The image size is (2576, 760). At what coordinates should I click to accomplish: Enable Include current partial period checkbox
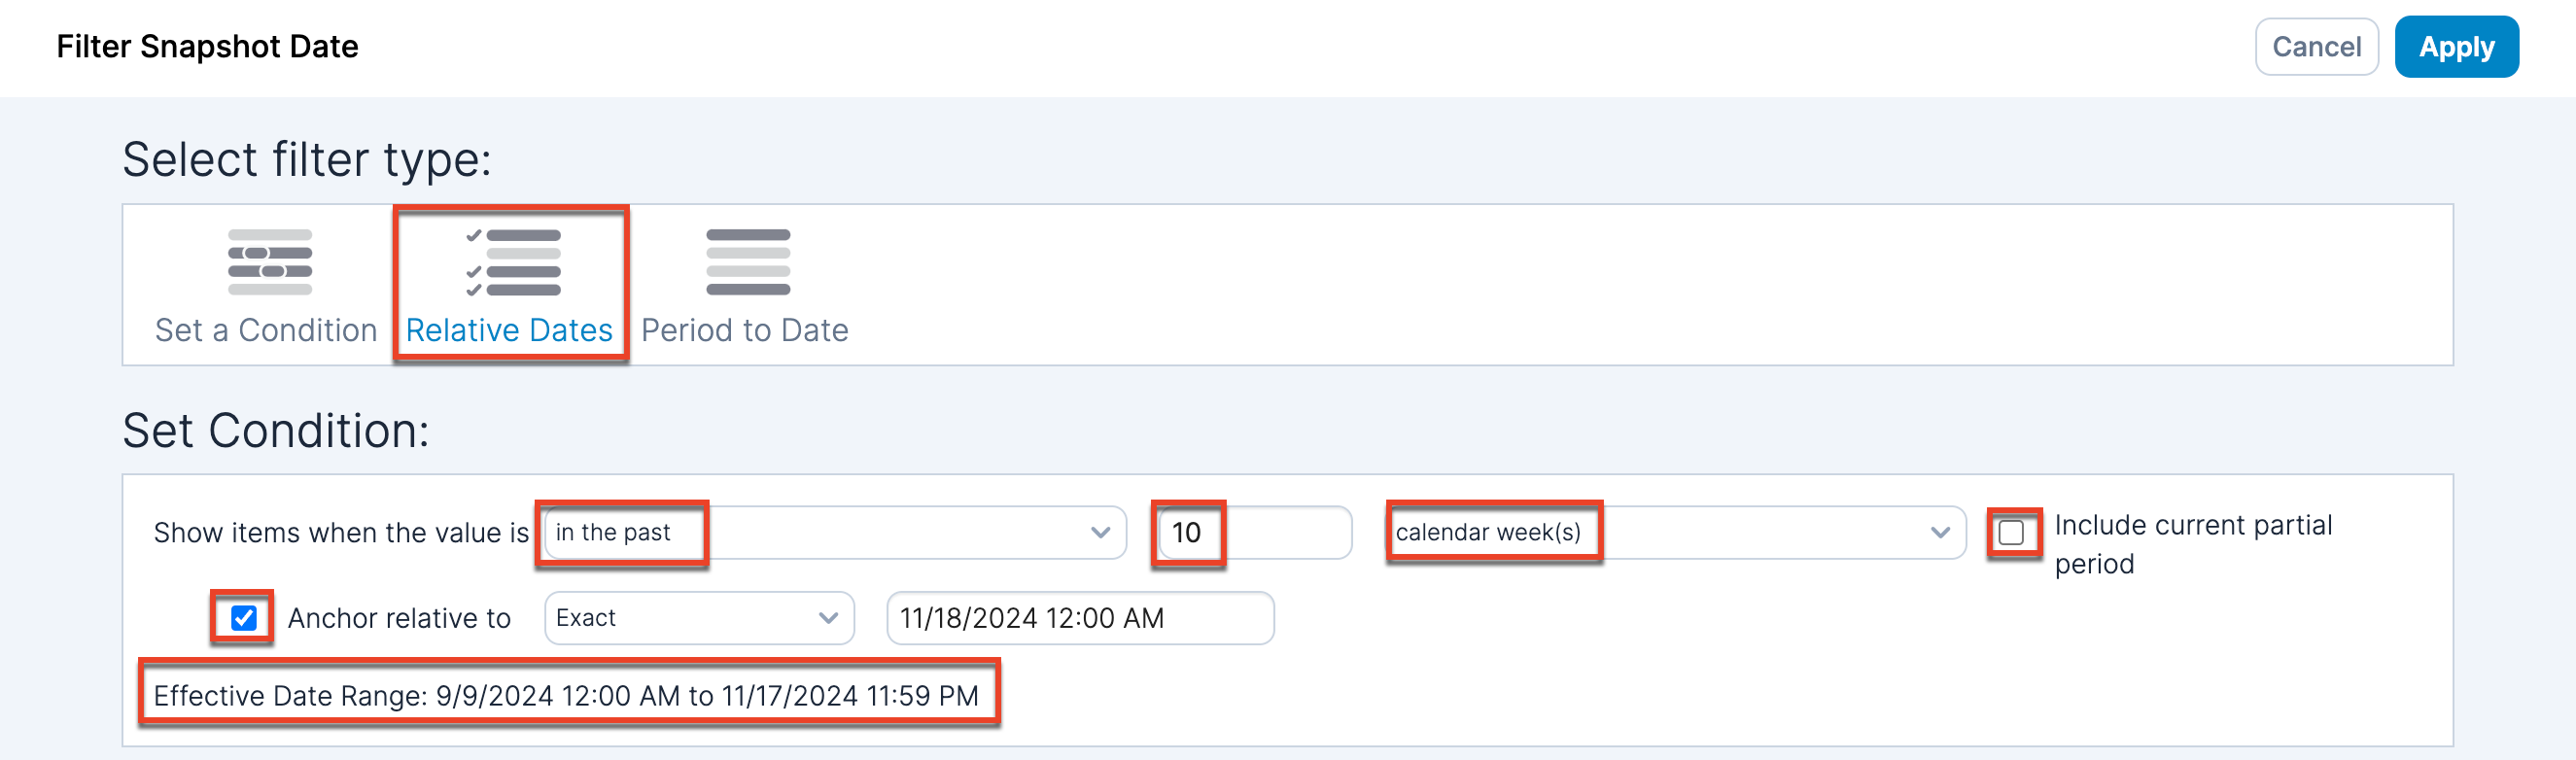[x=2011, y=532]
